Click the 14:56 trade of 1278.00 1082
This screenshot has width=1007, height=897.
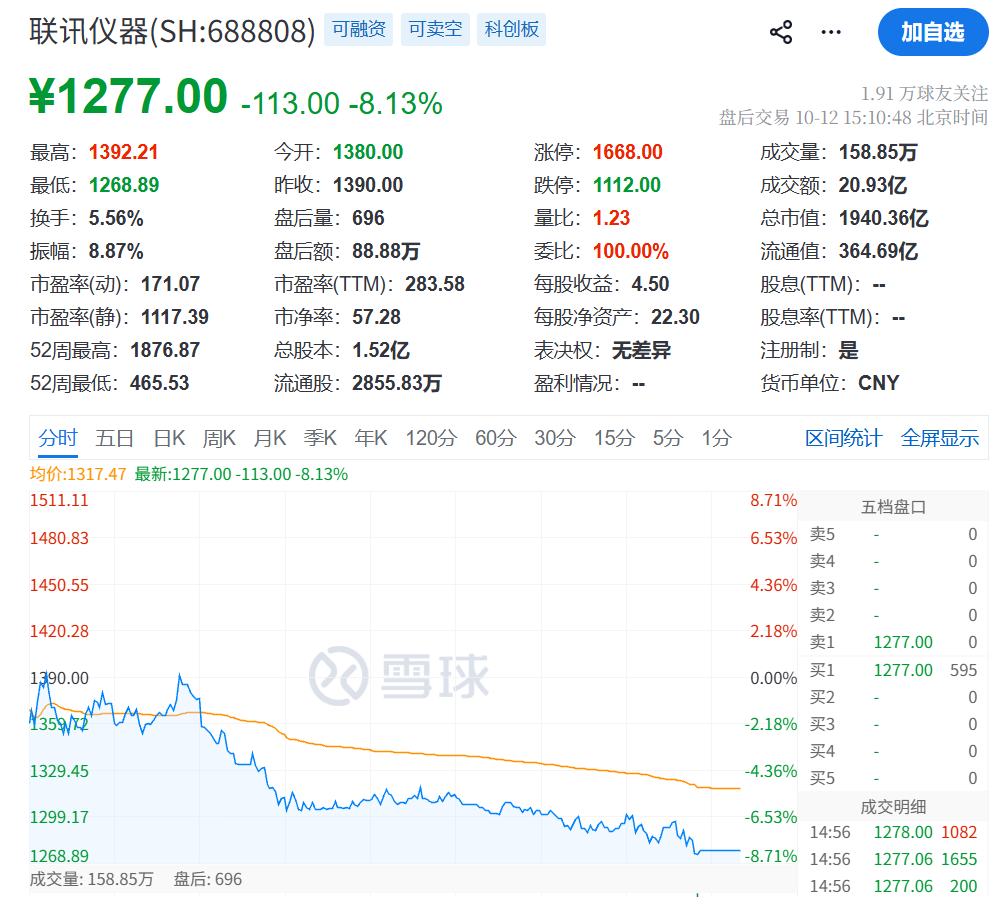(893, 833)
